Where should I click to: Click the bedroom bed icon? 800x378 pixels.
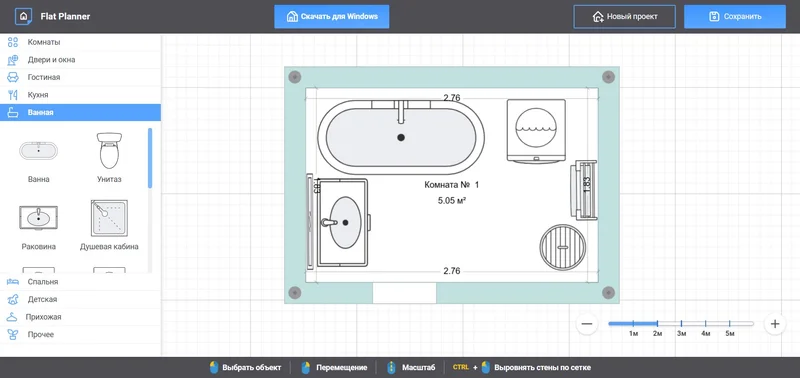click(13, 282)
